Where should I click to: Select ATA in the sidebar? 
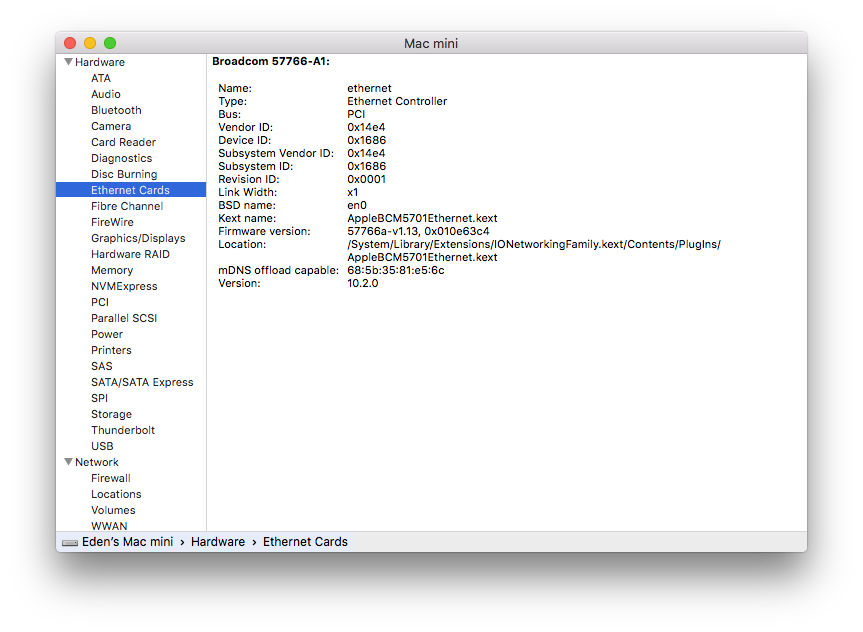[101, 78]
